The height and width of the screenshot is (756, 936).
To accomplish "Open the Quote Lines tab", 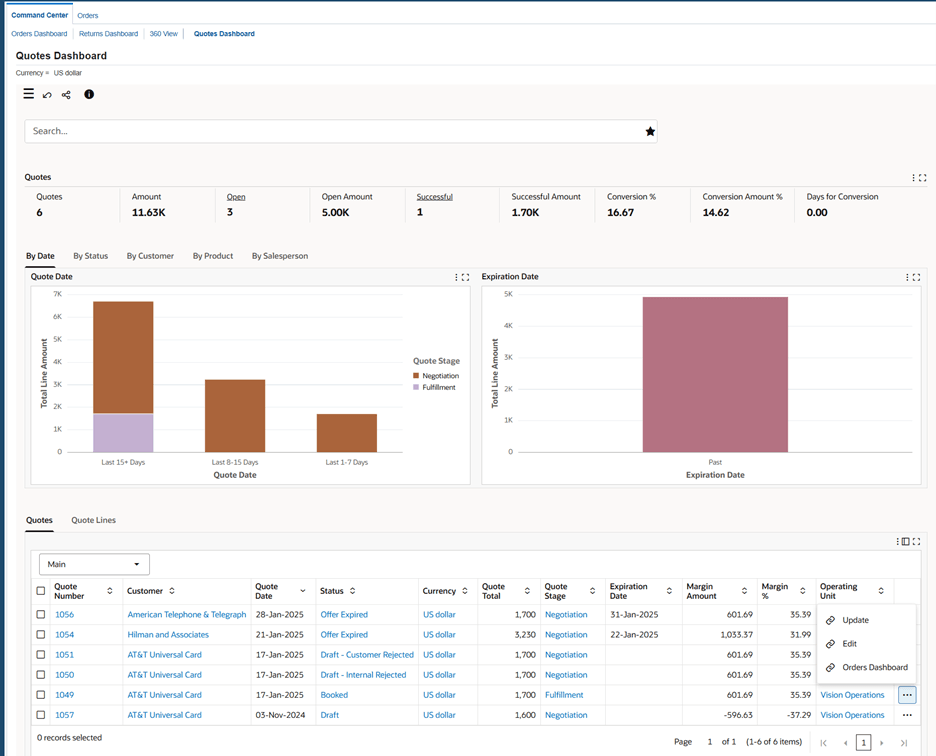I will (x=94, y=520).
